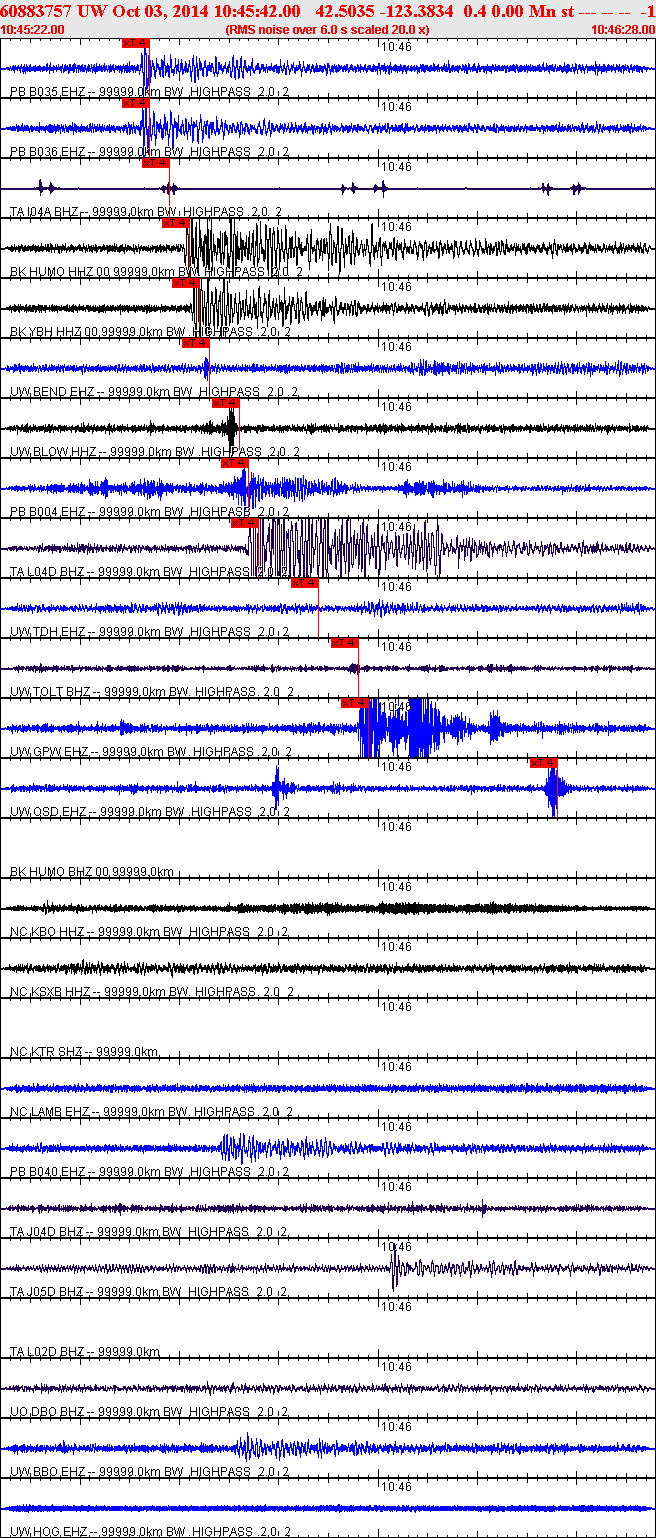
Task: Select the TA J04D BHZ station label
Action: tap(149, 1232)
